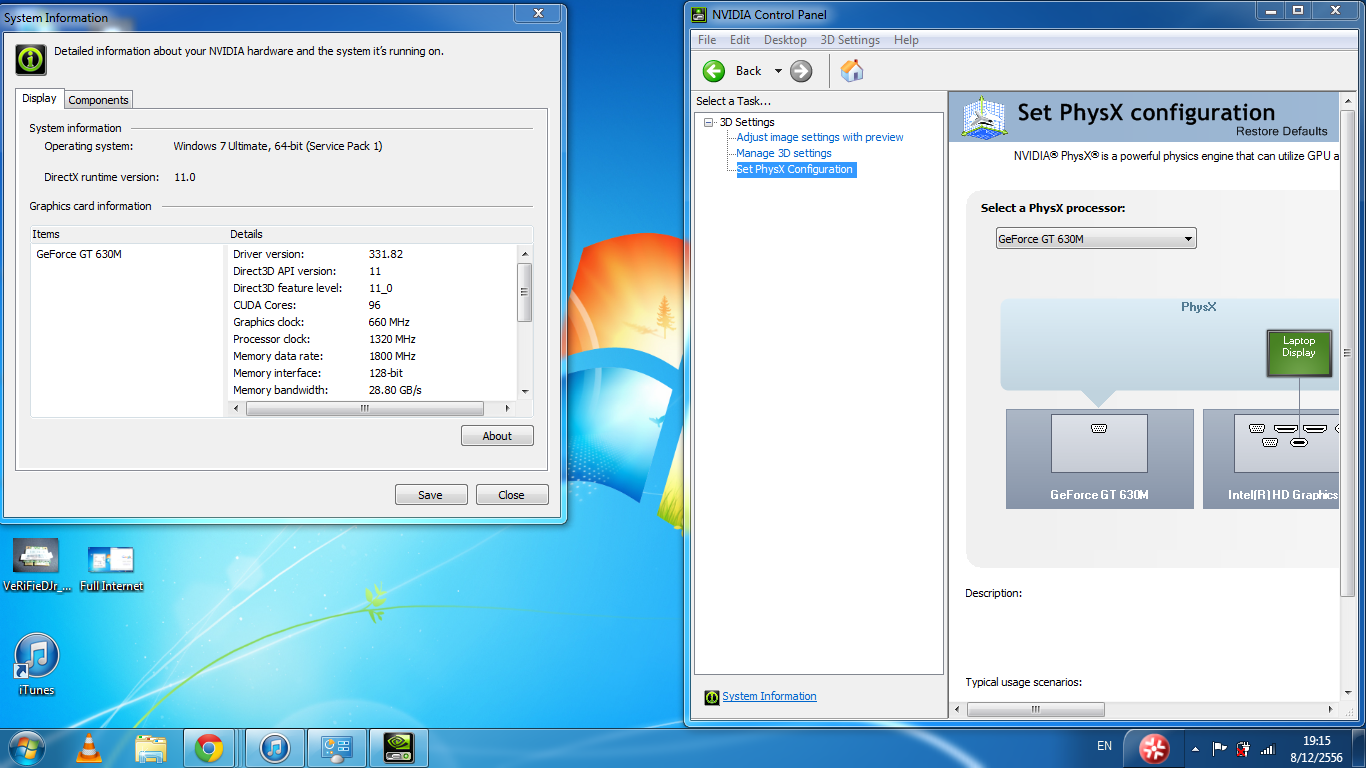Click the Intel(R) HD Graphics diagram label
The width and height of the screenshot is (1366, 768).
click(x=1283, y=495)
